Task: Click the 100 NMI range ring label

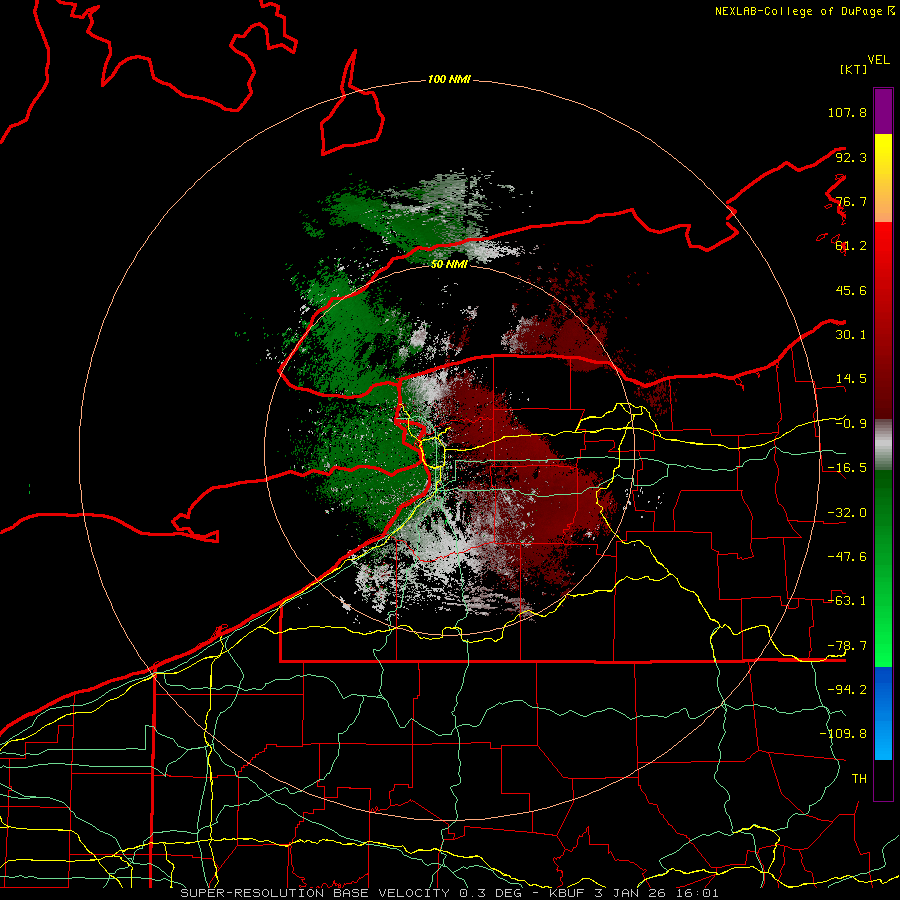Action: [449, 79]
